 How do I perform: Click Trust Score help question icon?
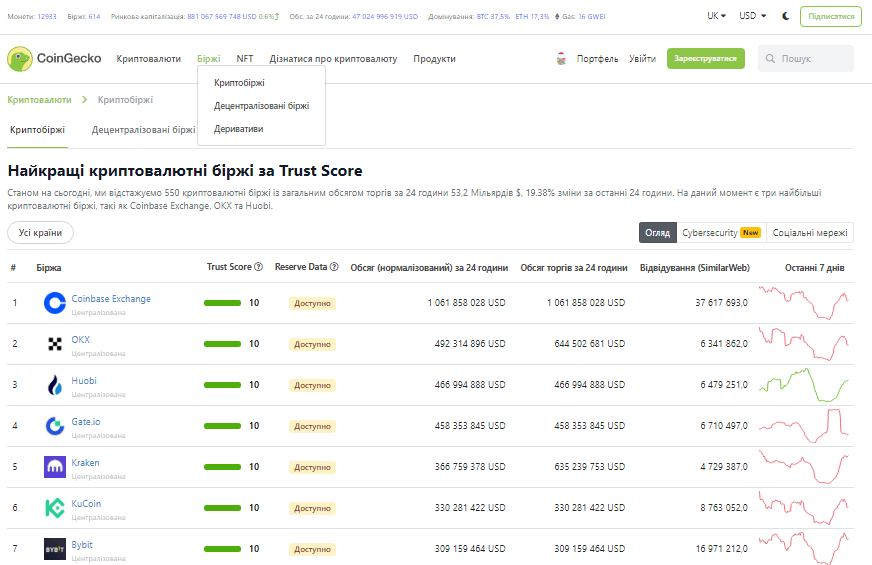point(258,267)
